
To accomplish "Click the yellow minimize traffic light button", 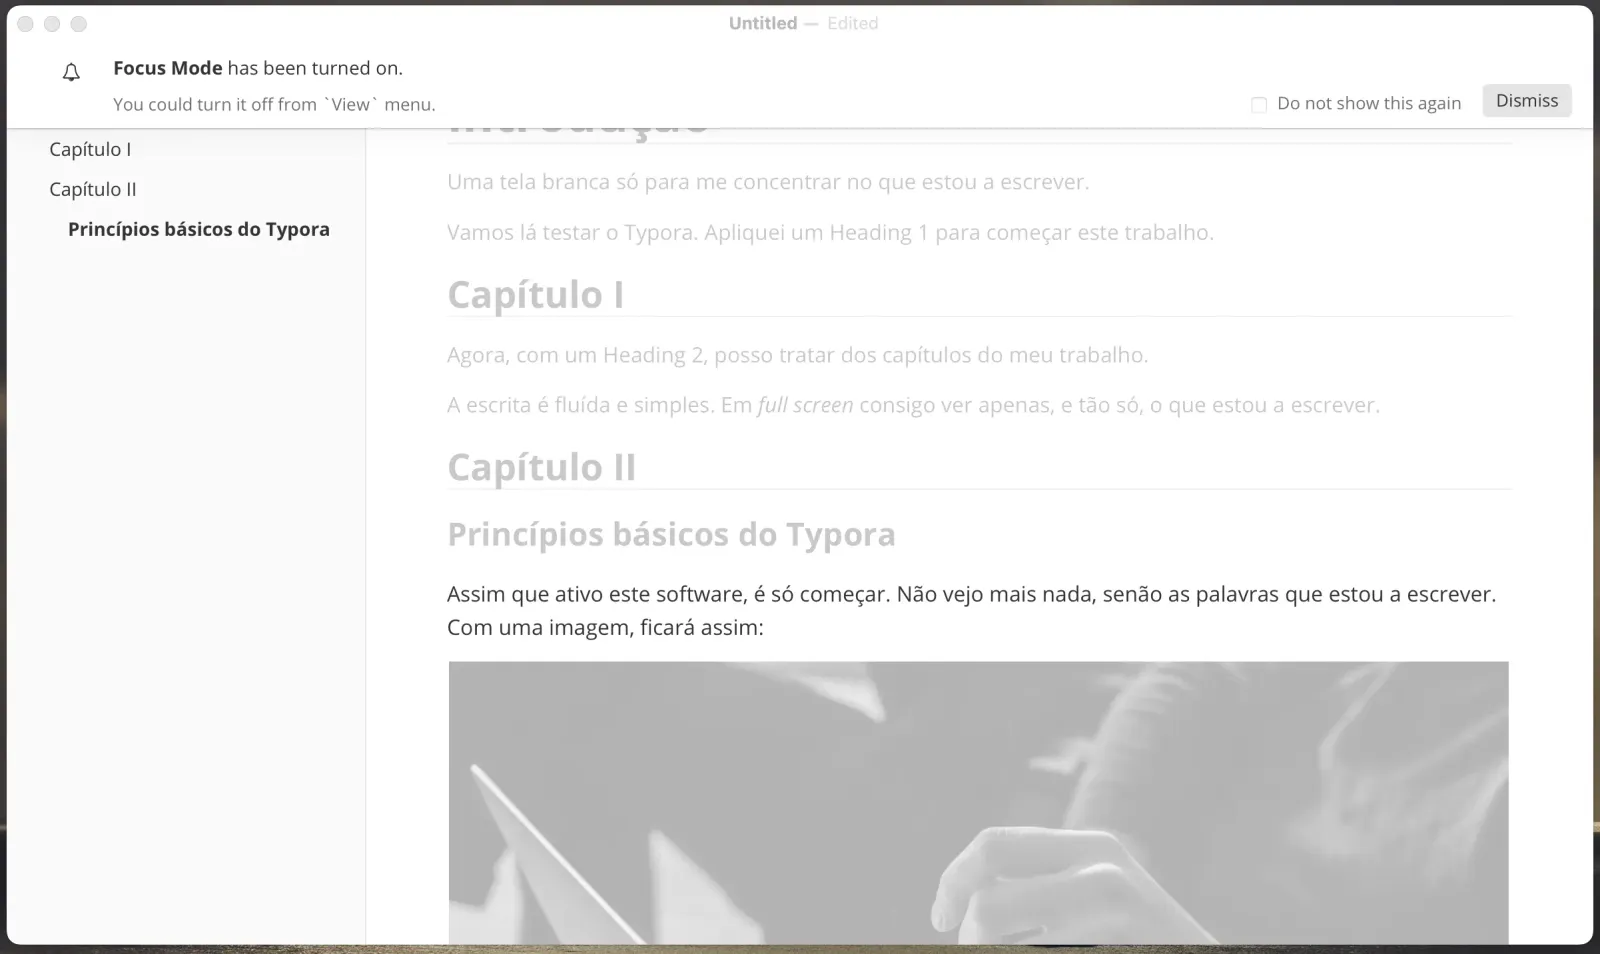I will [x=52, y=23].
